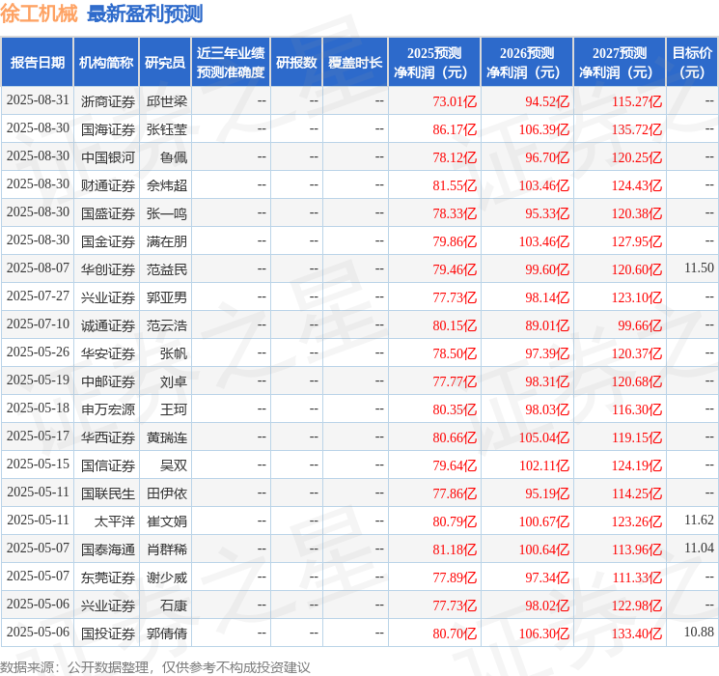Click the 最新盈利预测 heading
This screenshot has height=676, width=719.
[144, 14]
